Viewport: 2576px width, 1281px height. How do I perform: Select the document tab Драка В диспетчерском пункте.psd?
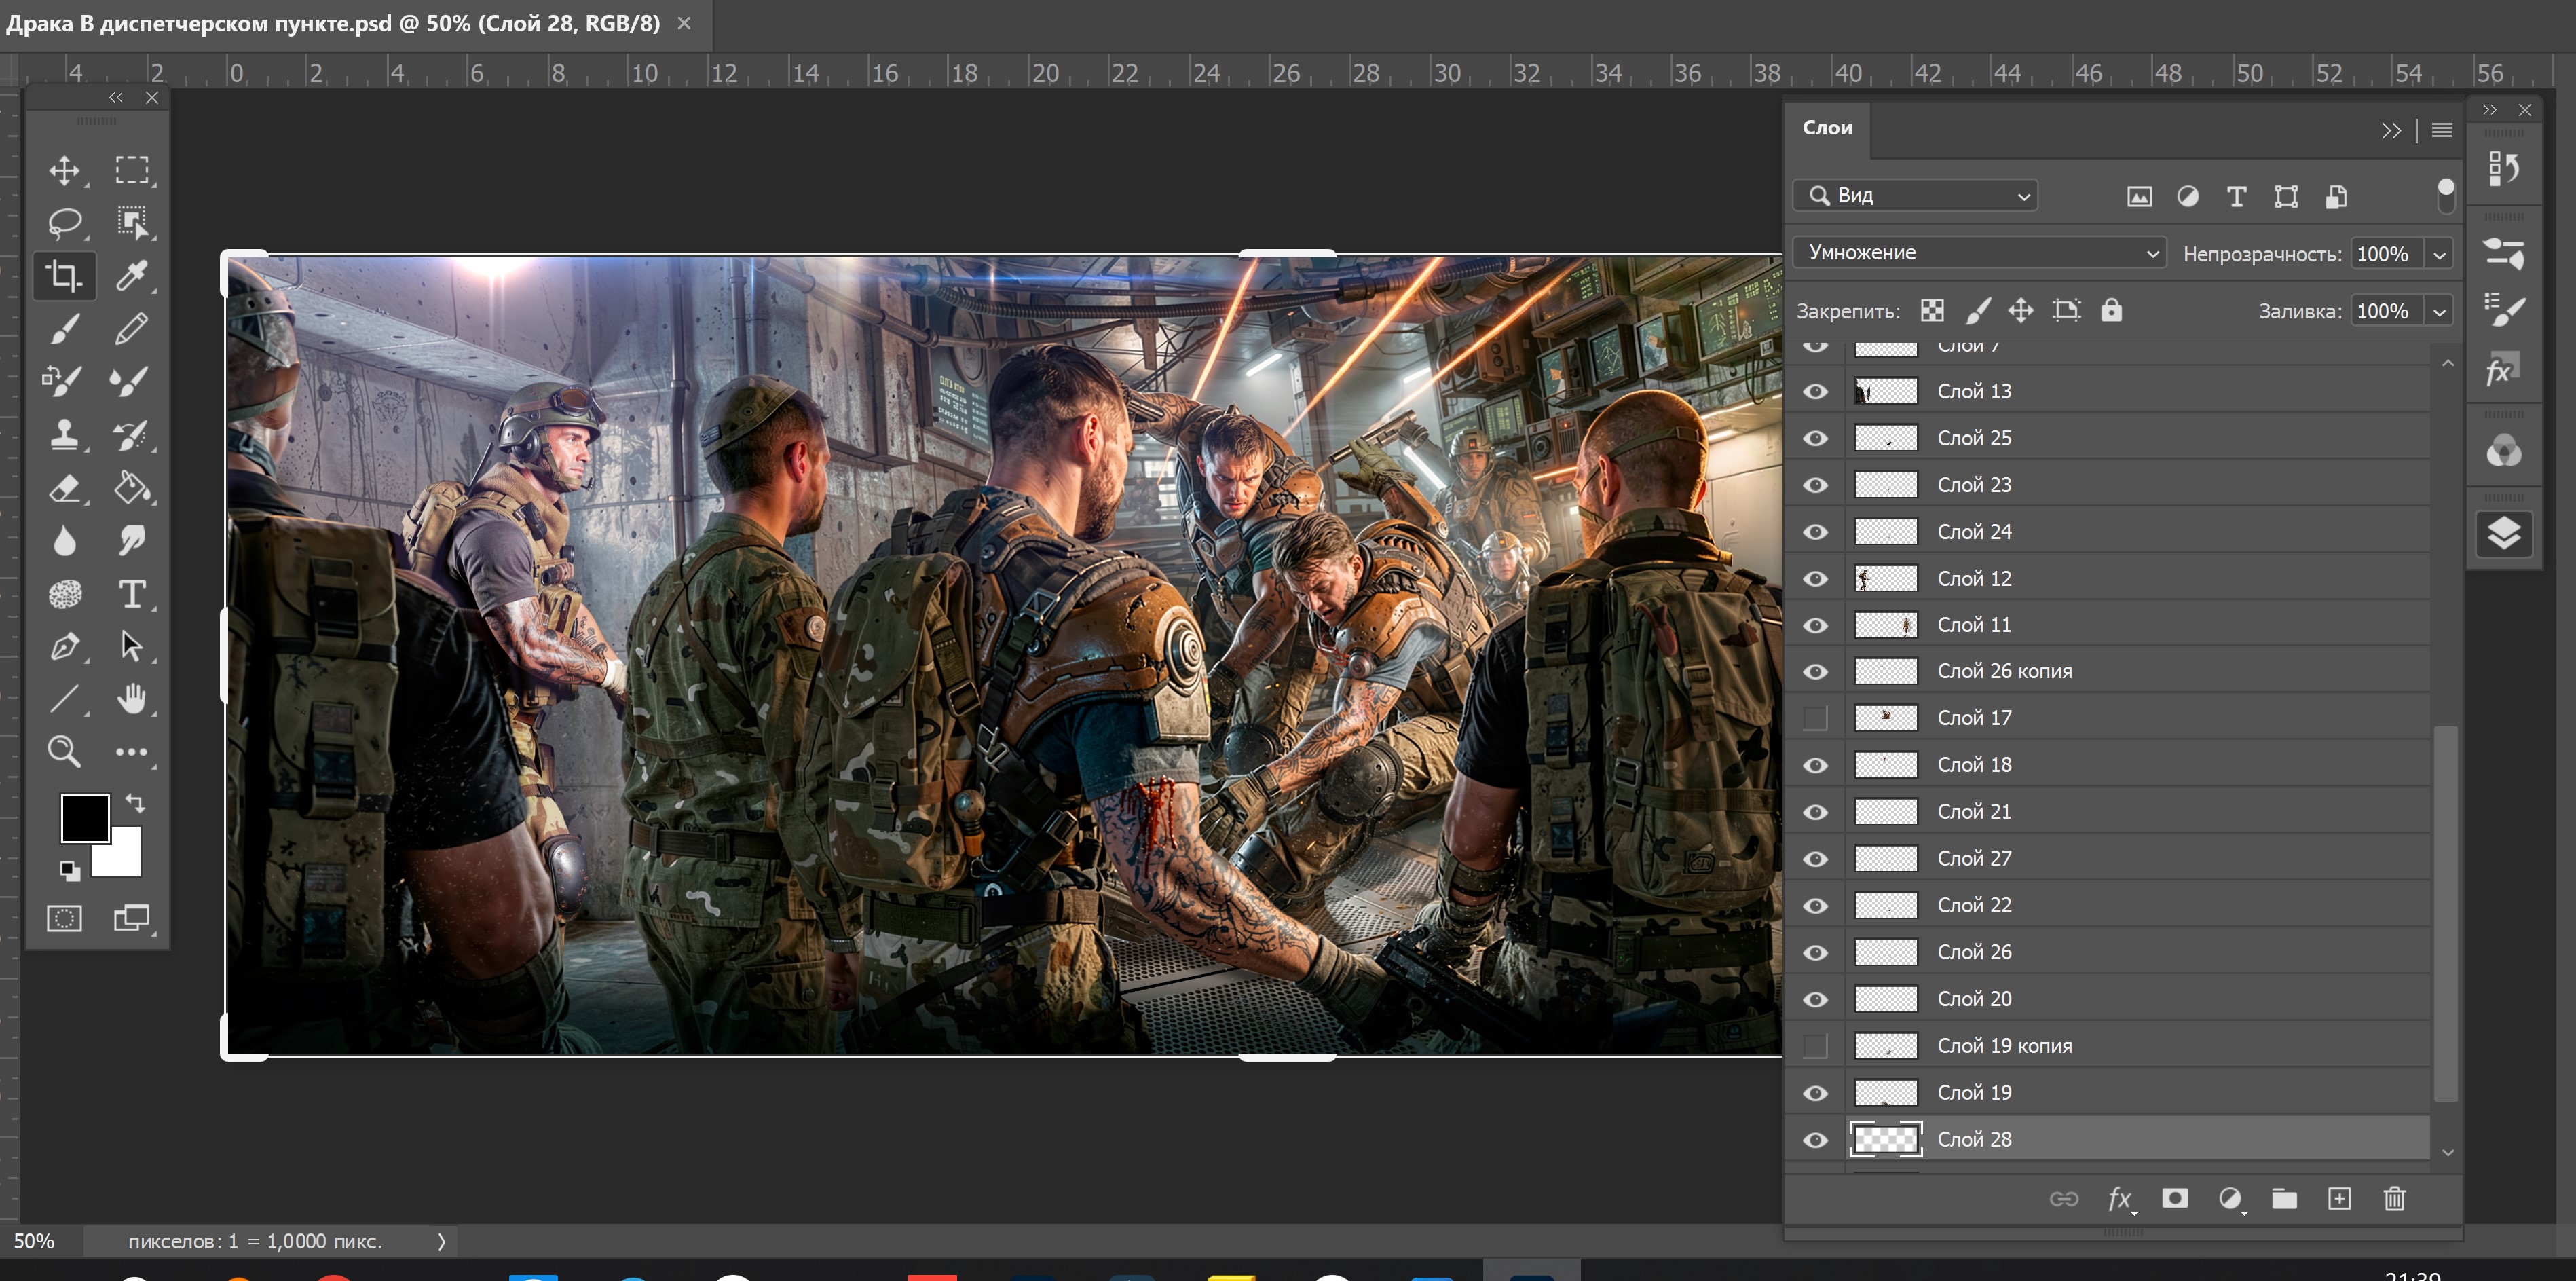[333, 23]
